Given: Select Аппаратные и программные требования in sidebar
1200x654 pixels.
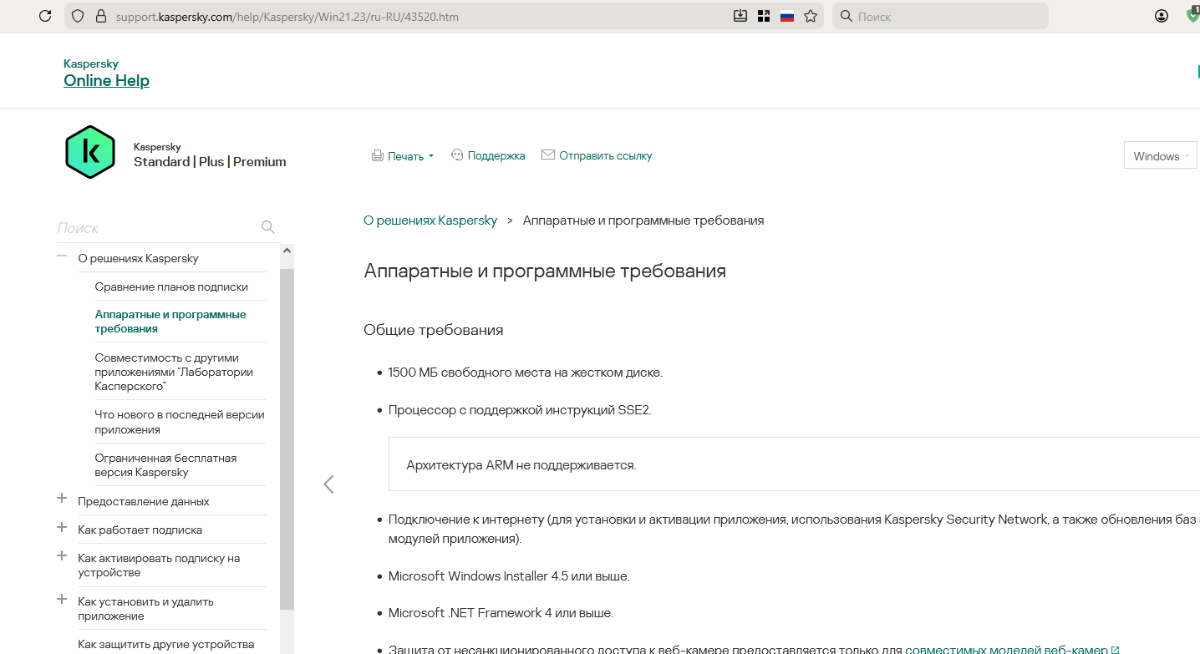Looking at the screenshot, I should [170, 321].
